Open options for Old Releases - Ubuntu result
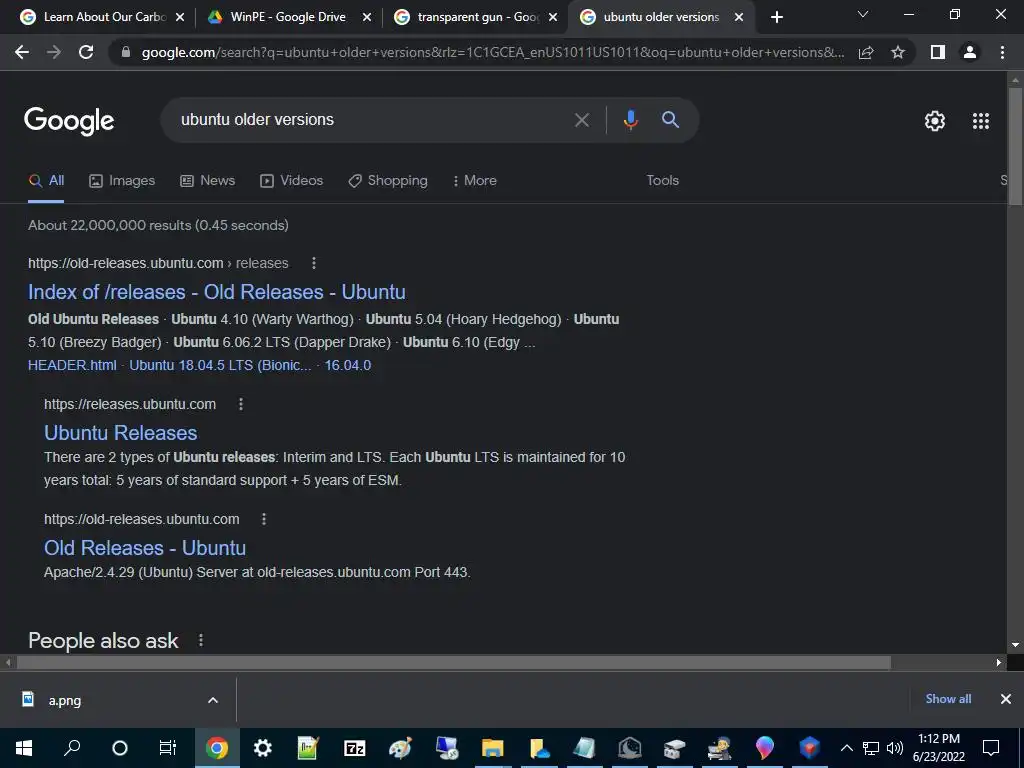The width and height of the screenshot is (1024, 768). (264, 519)
